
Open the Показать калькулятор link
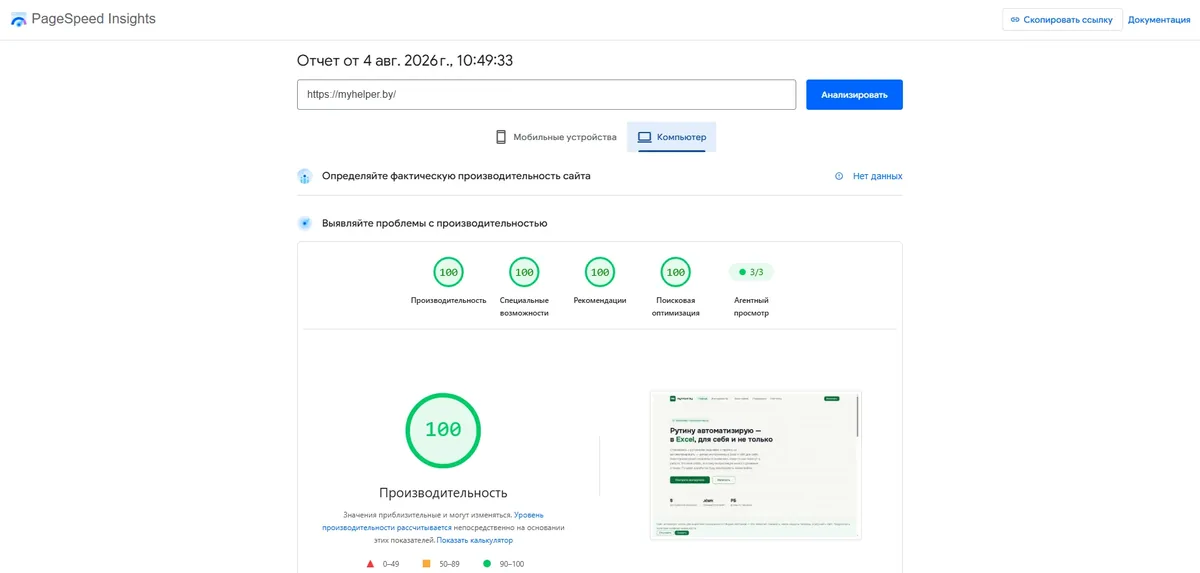pyautogui.click(x=475, y=540)
